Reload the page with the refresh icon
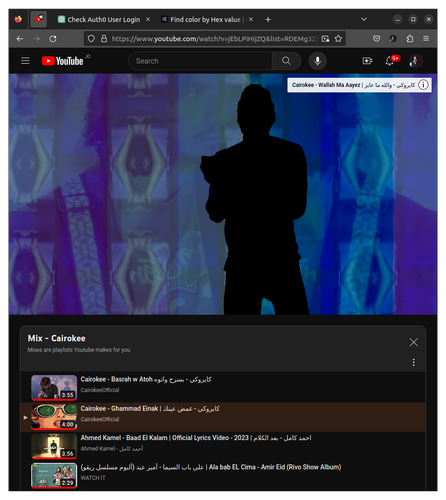Image resolution: width=446 pixels, height=500 pixels. coord(53,39)
